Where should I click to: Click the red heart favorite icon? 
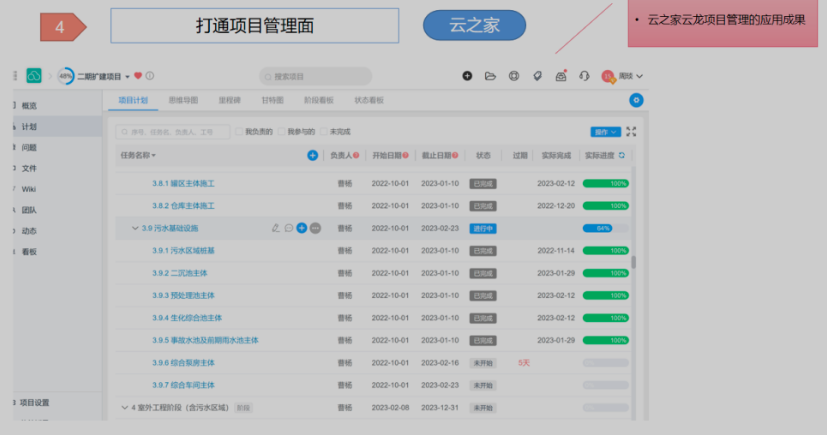point(138,76)
